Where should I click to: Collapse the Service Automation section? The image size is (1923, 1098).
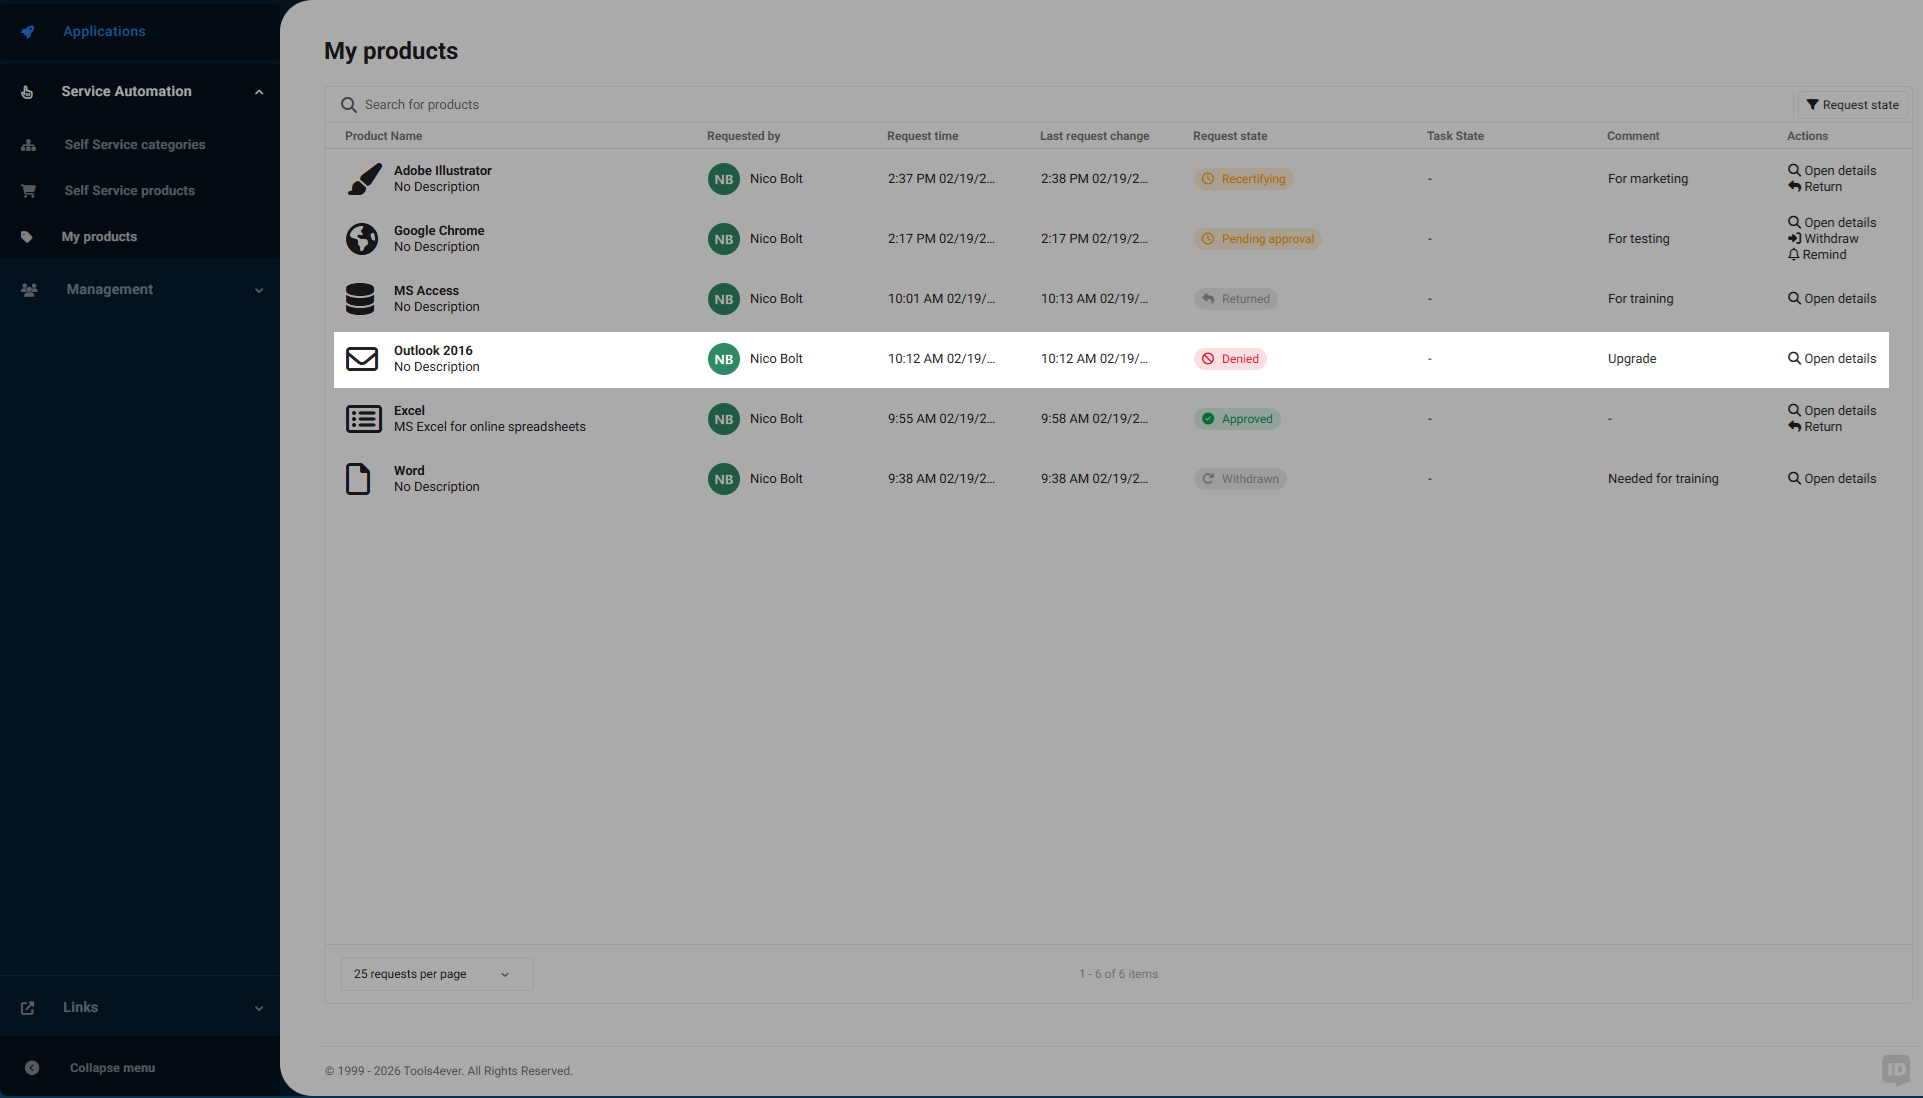click(259, 91)
